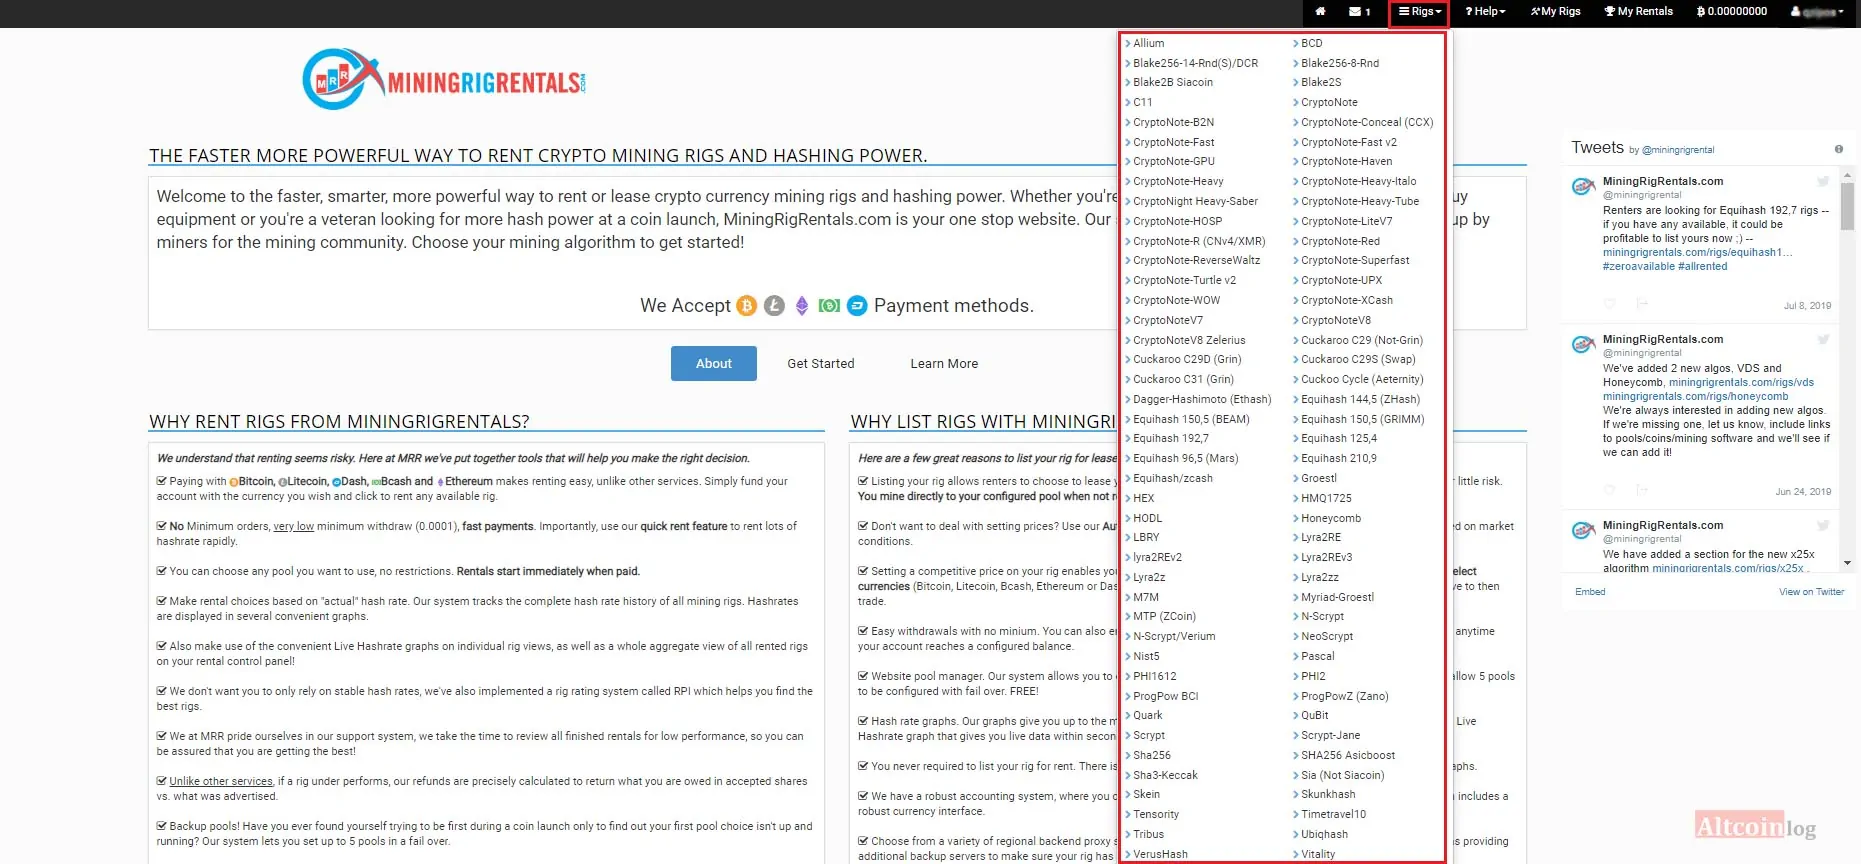Screen dimensions: 1861x864
Task: Click the Dash payment icon
Action: tap(857, 306)
